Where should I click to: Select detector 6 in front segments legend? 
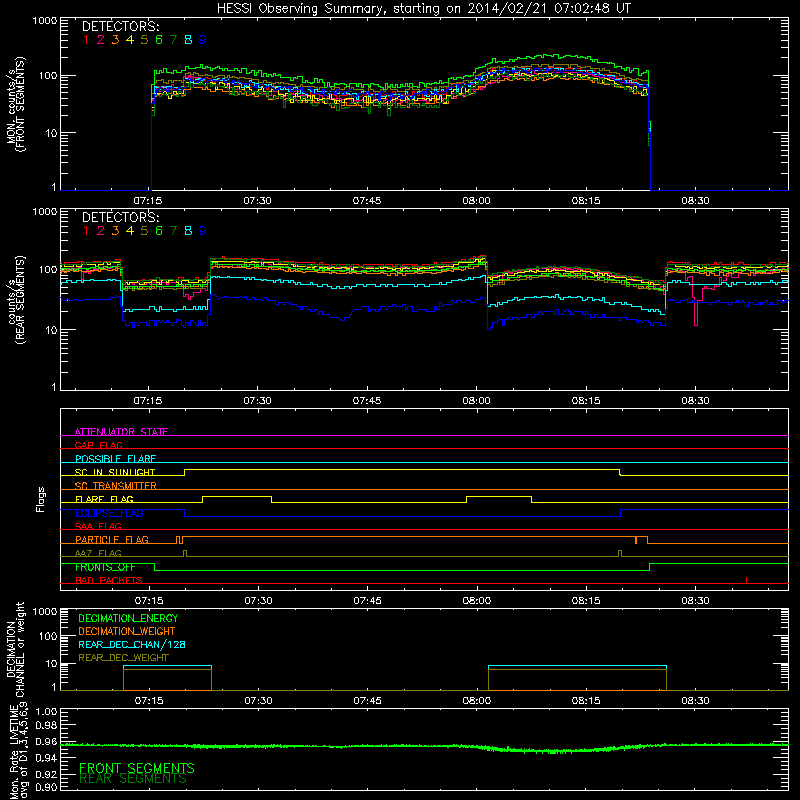pos(159,40)
